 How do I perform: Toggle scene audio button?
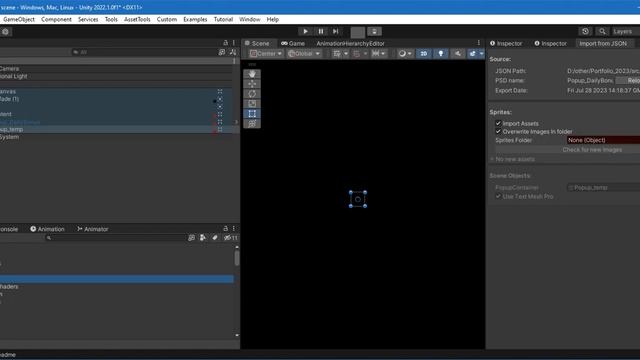pos(458,53)
